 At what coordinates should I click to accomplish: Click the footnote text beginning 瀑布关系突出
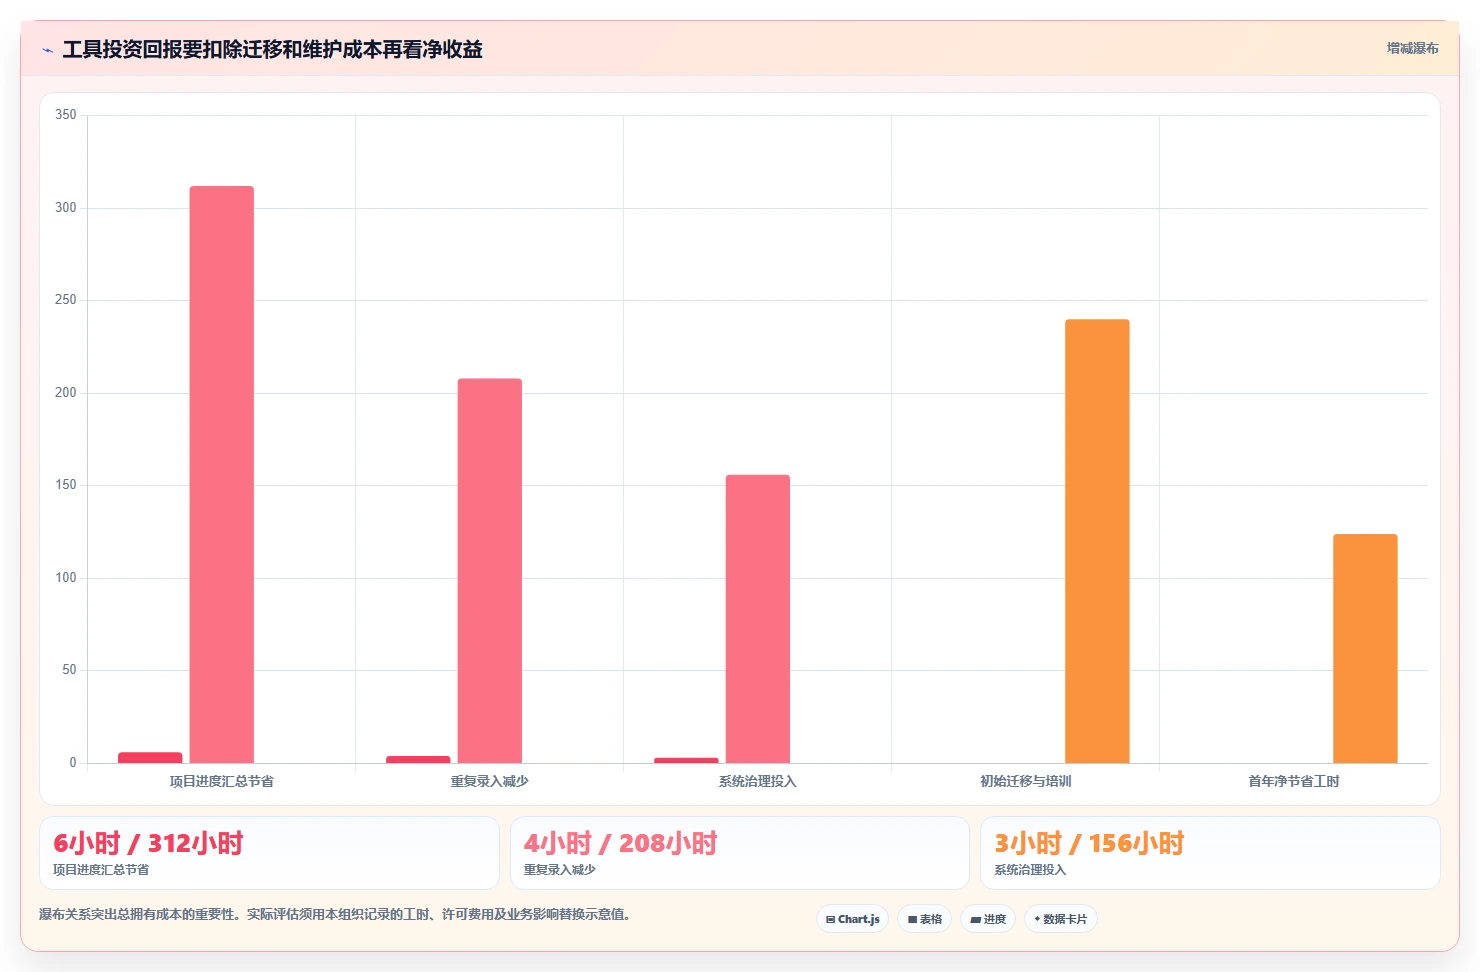coord(336,914)
